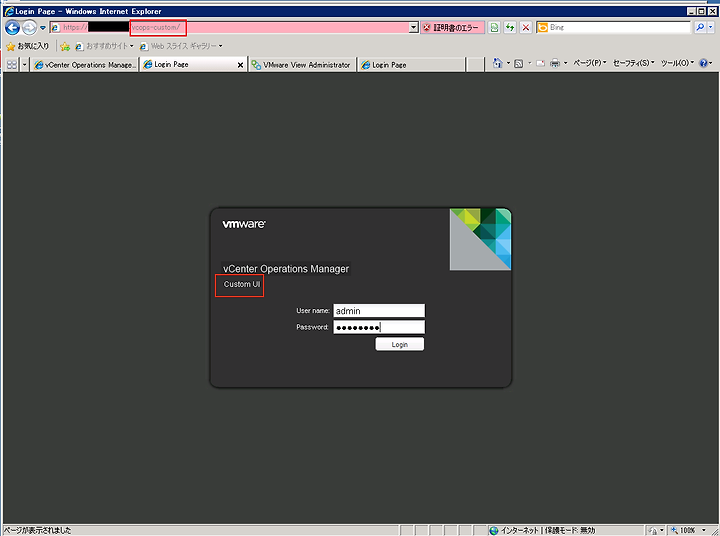The height and width of the screenshot is (536, 720).
Task: Open the search provider dropdown arrow
Action: point(711,28)
